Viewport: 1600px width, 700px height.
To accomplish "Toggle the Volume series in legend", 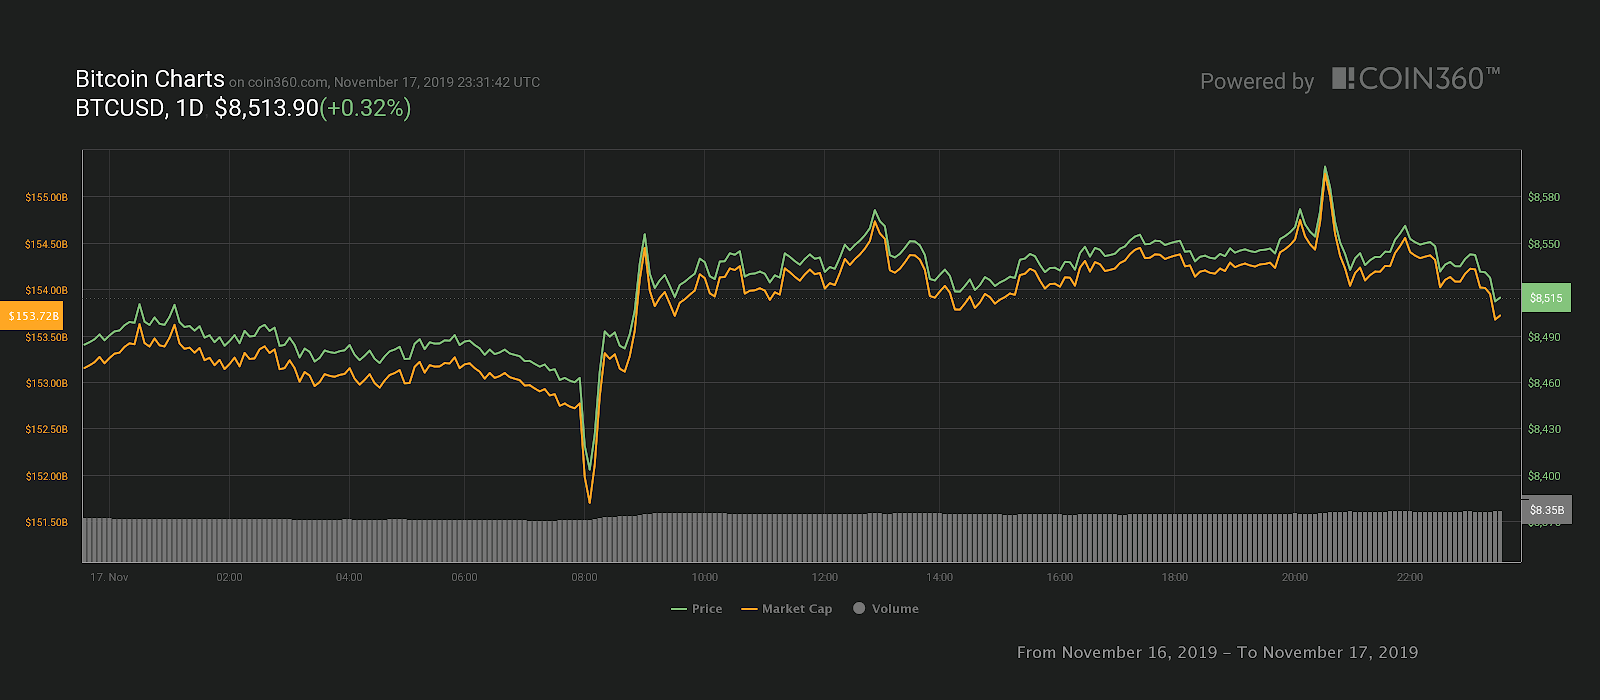I will 886,608.
